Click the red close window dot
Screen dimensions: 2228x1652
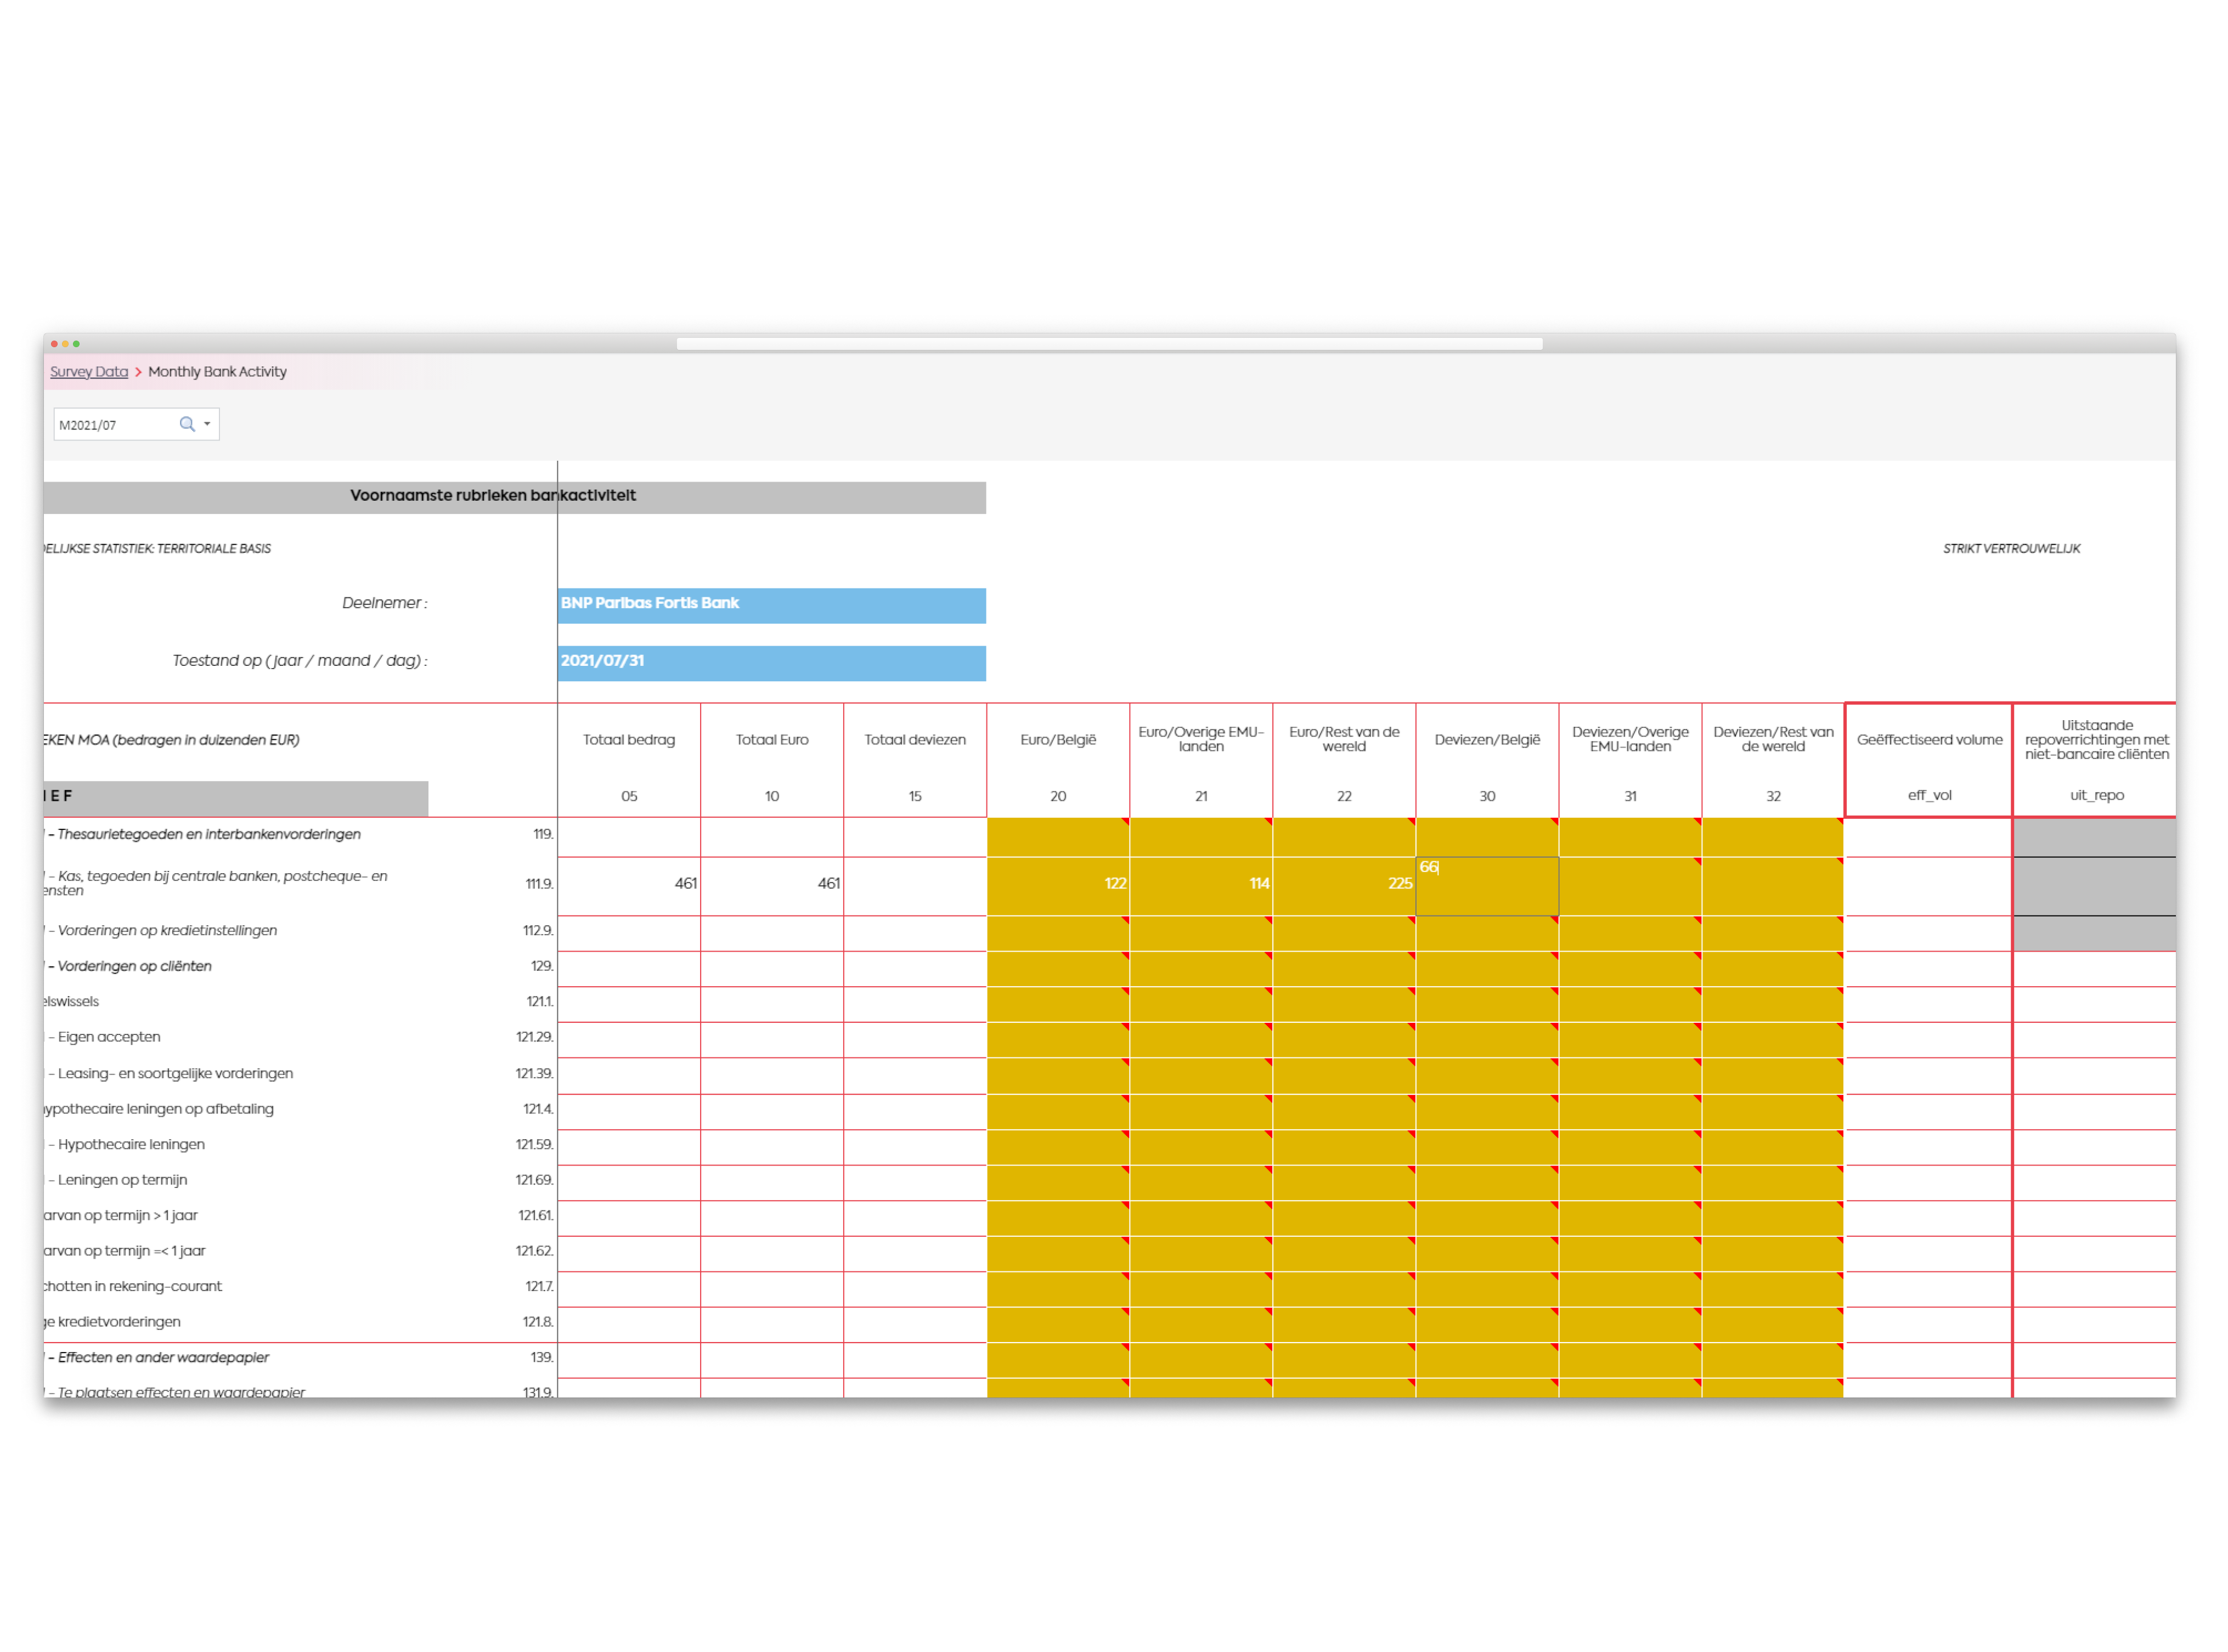[54, 344]
